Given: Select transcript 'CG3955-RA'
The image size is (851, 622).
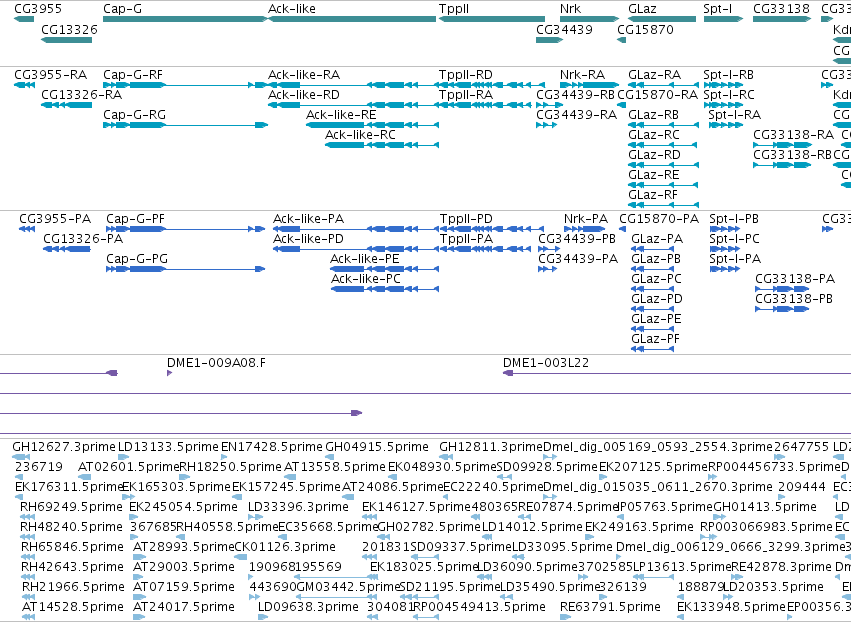Looking at the screenshot, I should pos(50,75).
